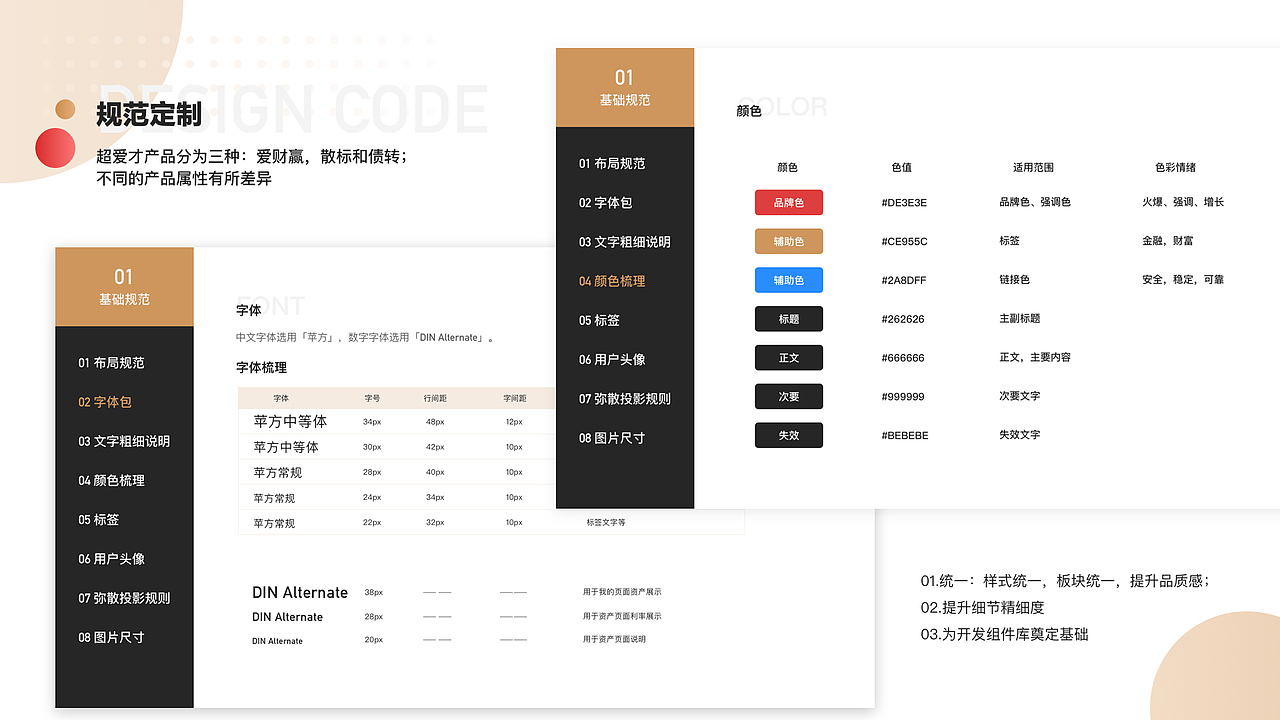Select highlighted 04 颜色梳理 in the color panel sidebar
The width and height of the screenshot is (1280, 720).
[611, 281]
